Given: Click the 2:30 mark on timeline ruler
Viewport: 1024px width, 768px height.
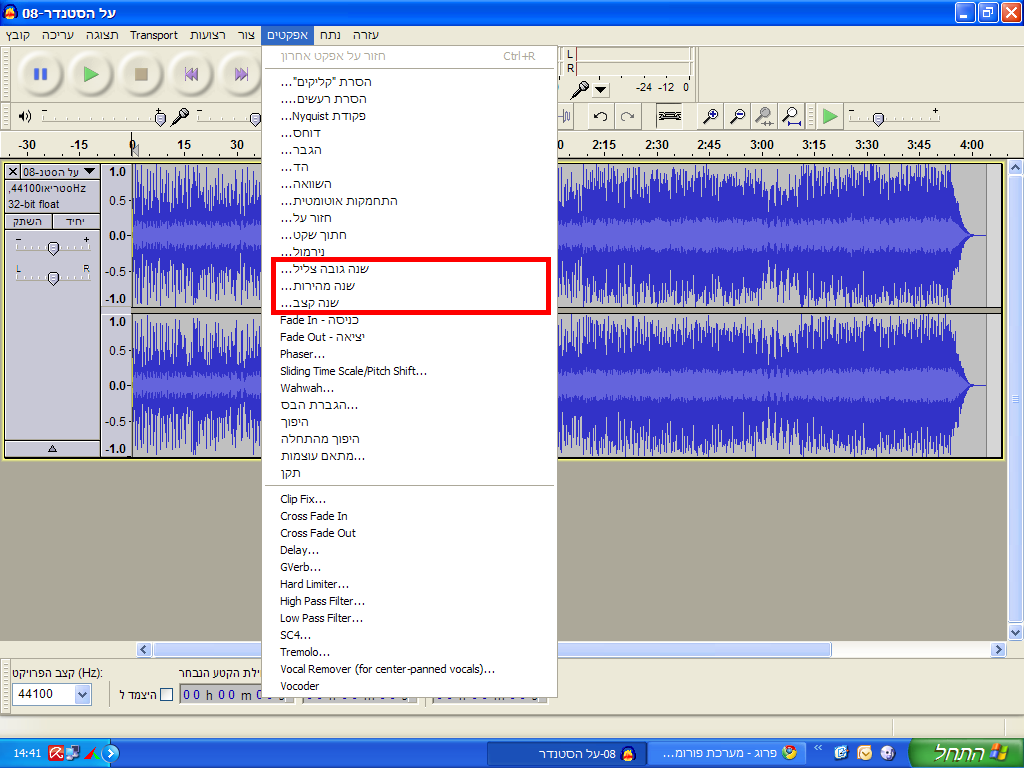Looking at the screenshot, I should pos(656,145).
